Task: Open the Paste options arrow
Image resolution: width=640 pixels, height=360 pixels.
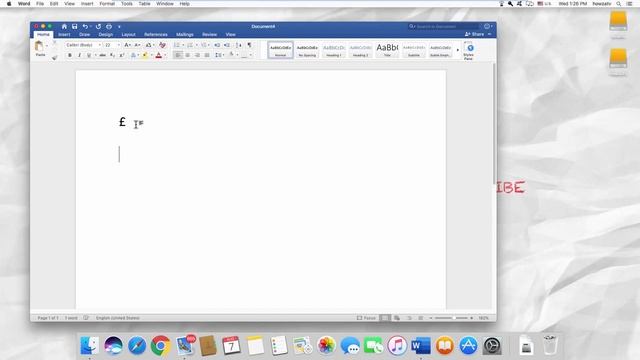Action: pyautogui.click(x=47, y=46)
